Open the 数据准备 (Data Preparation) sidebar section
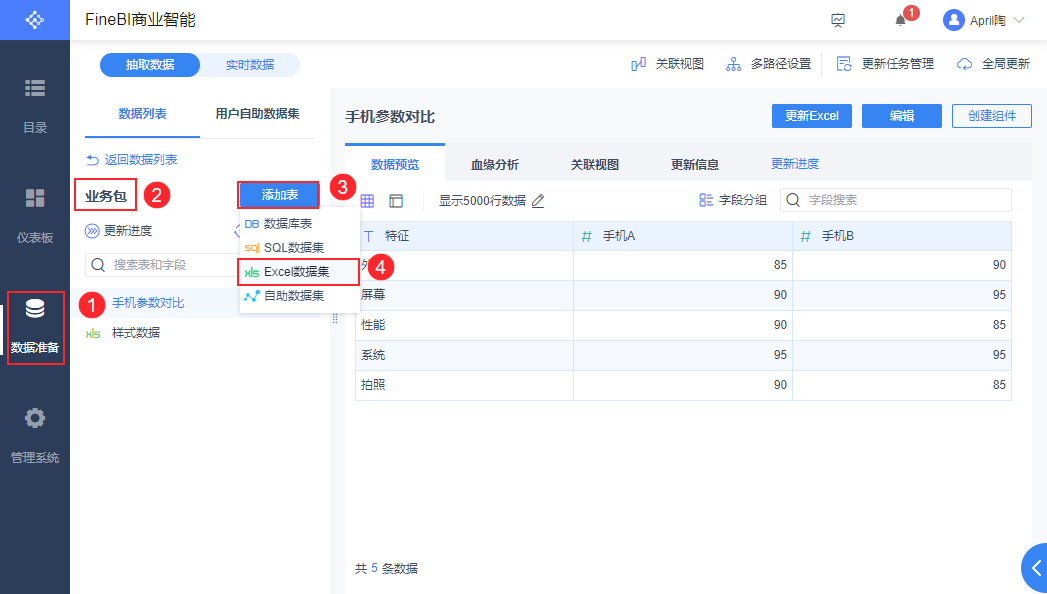The height and width of the screenshot is (594, 1047). pos(35,326)
